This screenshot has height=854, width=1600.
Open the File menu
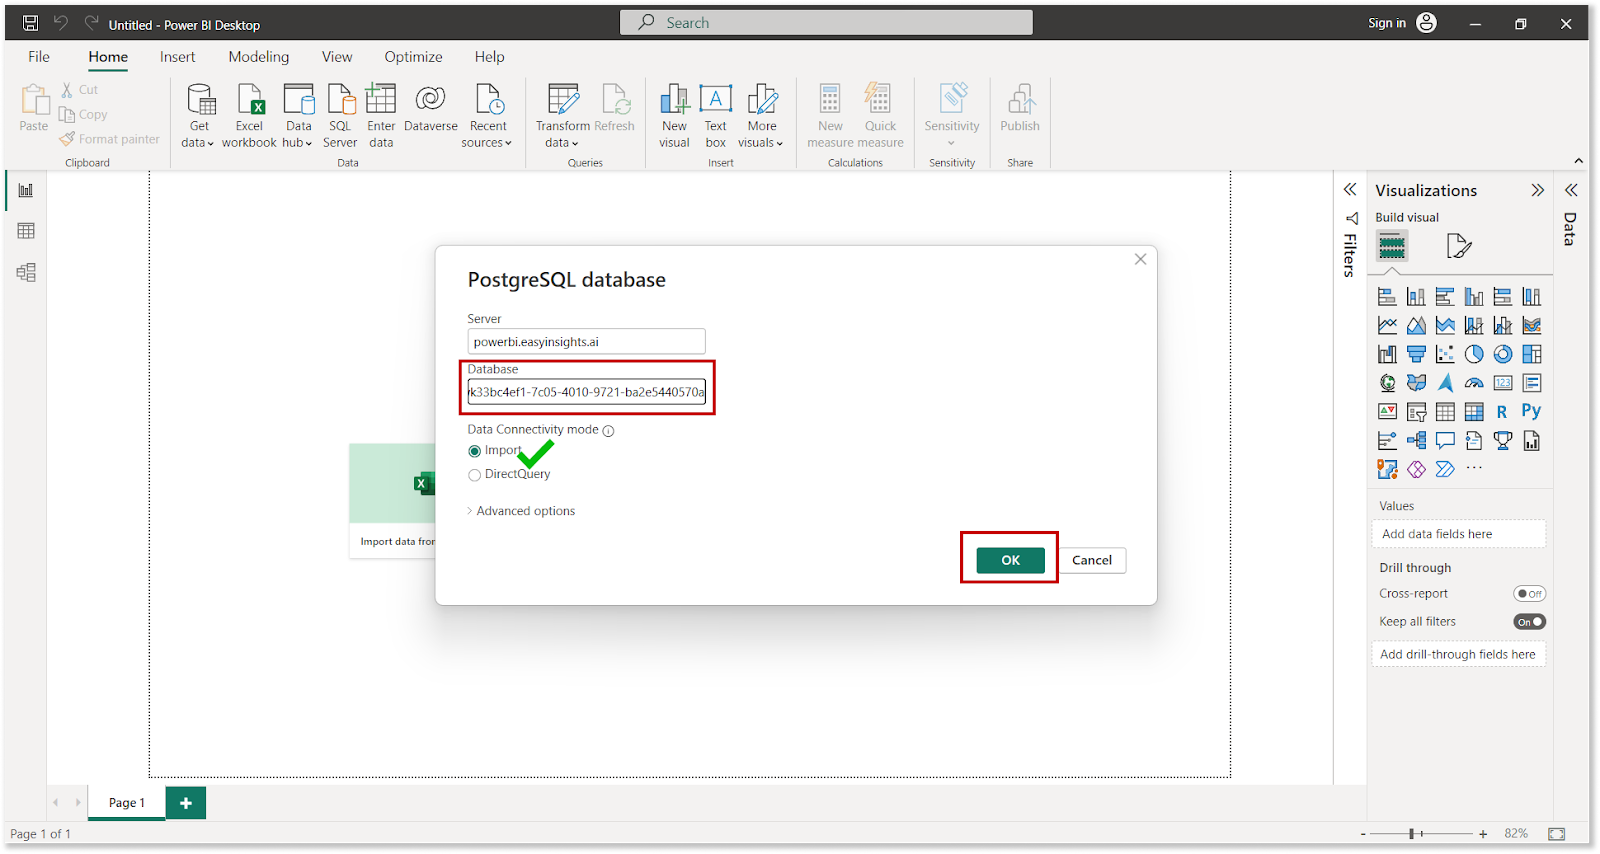(39, 57)
